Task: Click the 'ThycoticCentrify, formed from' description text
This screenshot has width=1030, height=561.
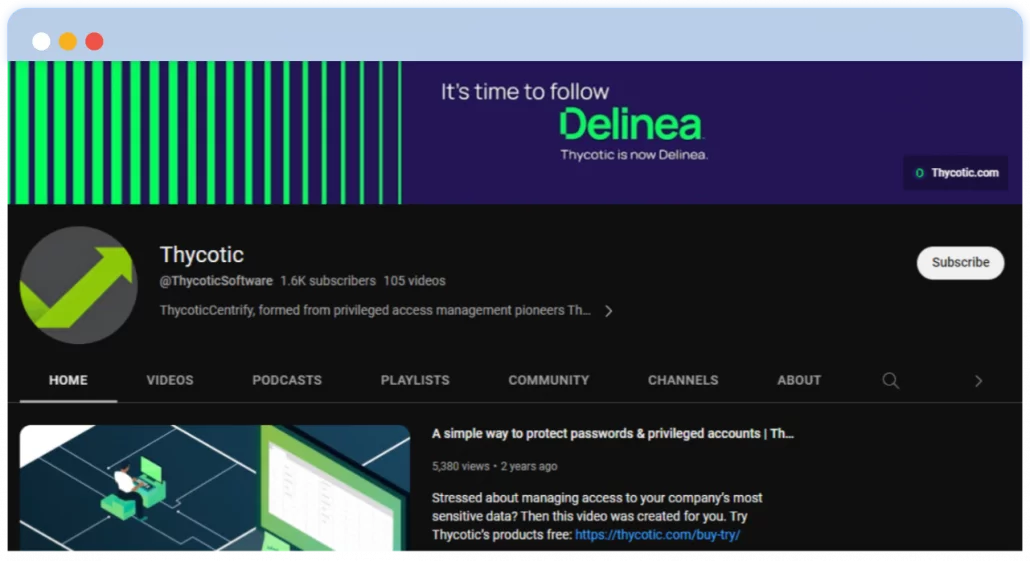Action: click(x=375, y=310)
